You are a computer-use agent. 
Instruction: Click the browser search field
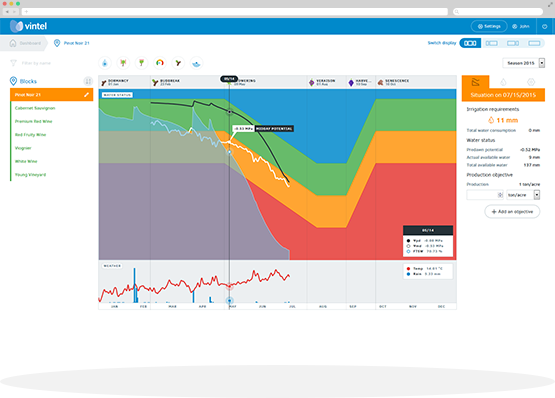[x=498, y=12]
